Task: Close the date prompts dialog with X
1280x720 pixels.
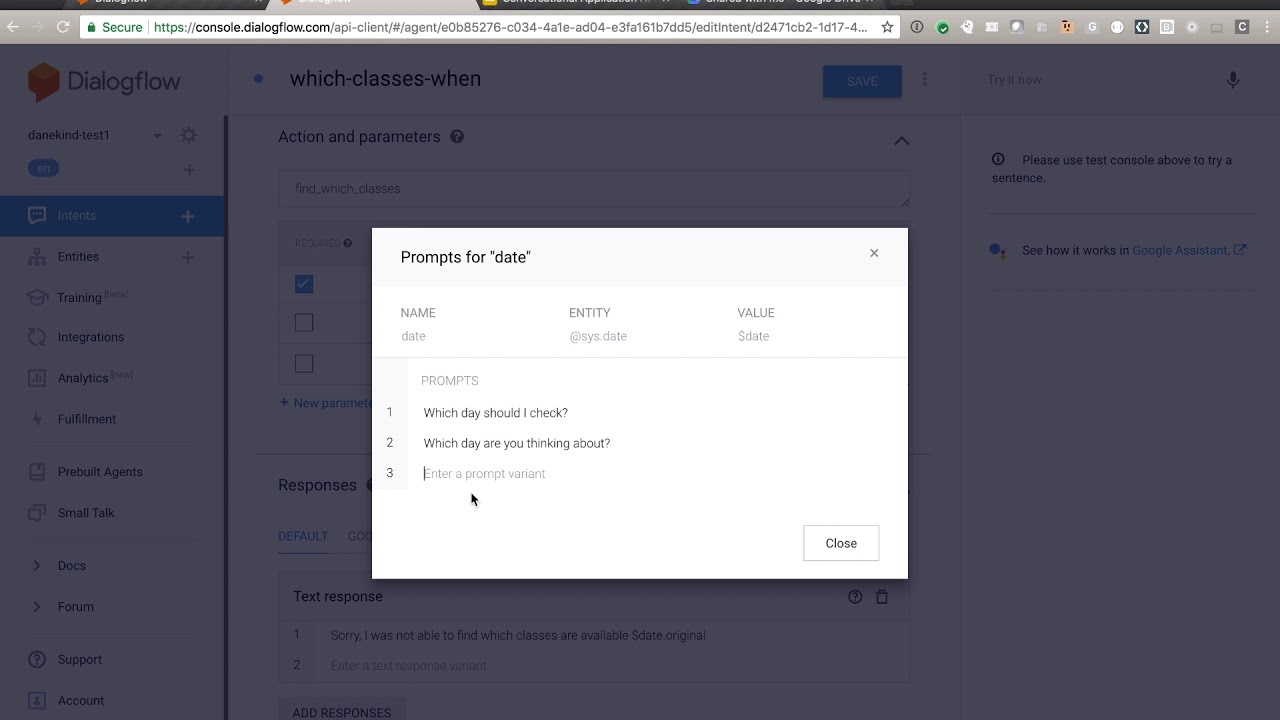Action: click(874, 253)
